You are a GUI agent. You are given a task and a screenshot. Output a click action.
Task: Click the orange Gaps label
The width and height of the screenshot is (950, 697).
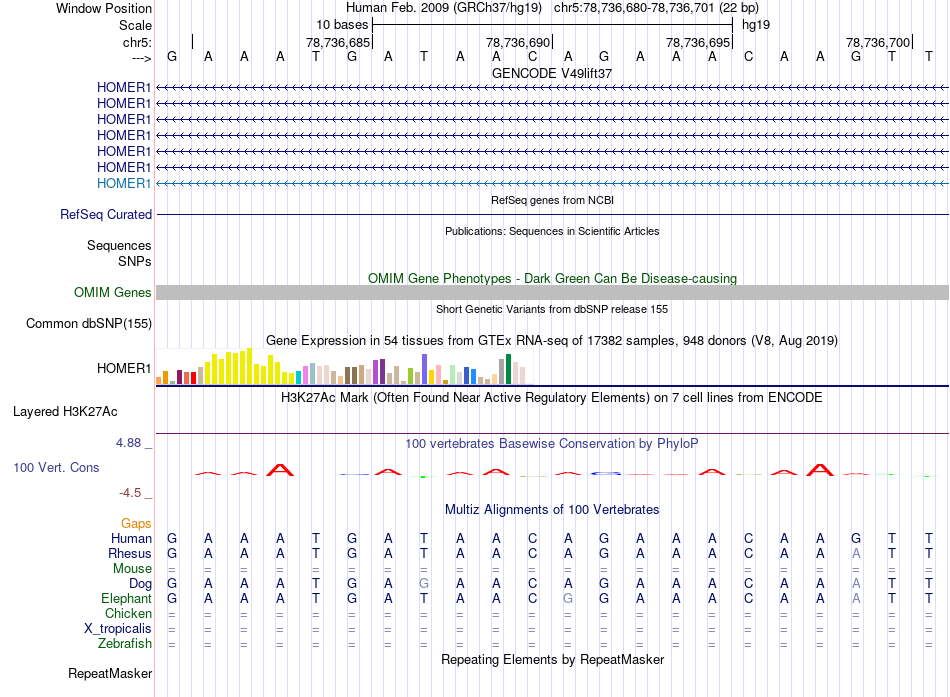136,524
